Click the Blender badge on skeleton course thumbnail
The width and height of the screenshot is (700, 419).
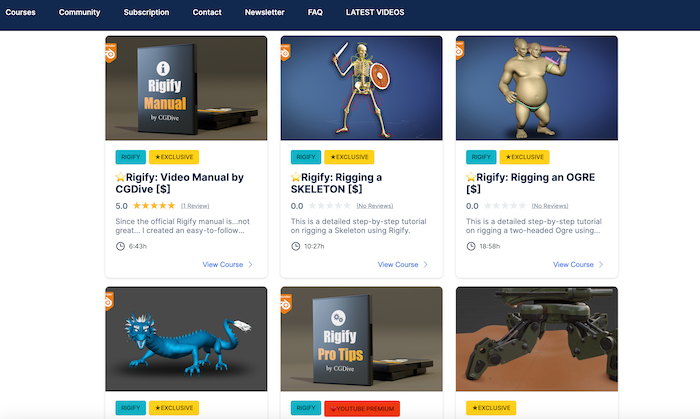[x=285, y=52]
